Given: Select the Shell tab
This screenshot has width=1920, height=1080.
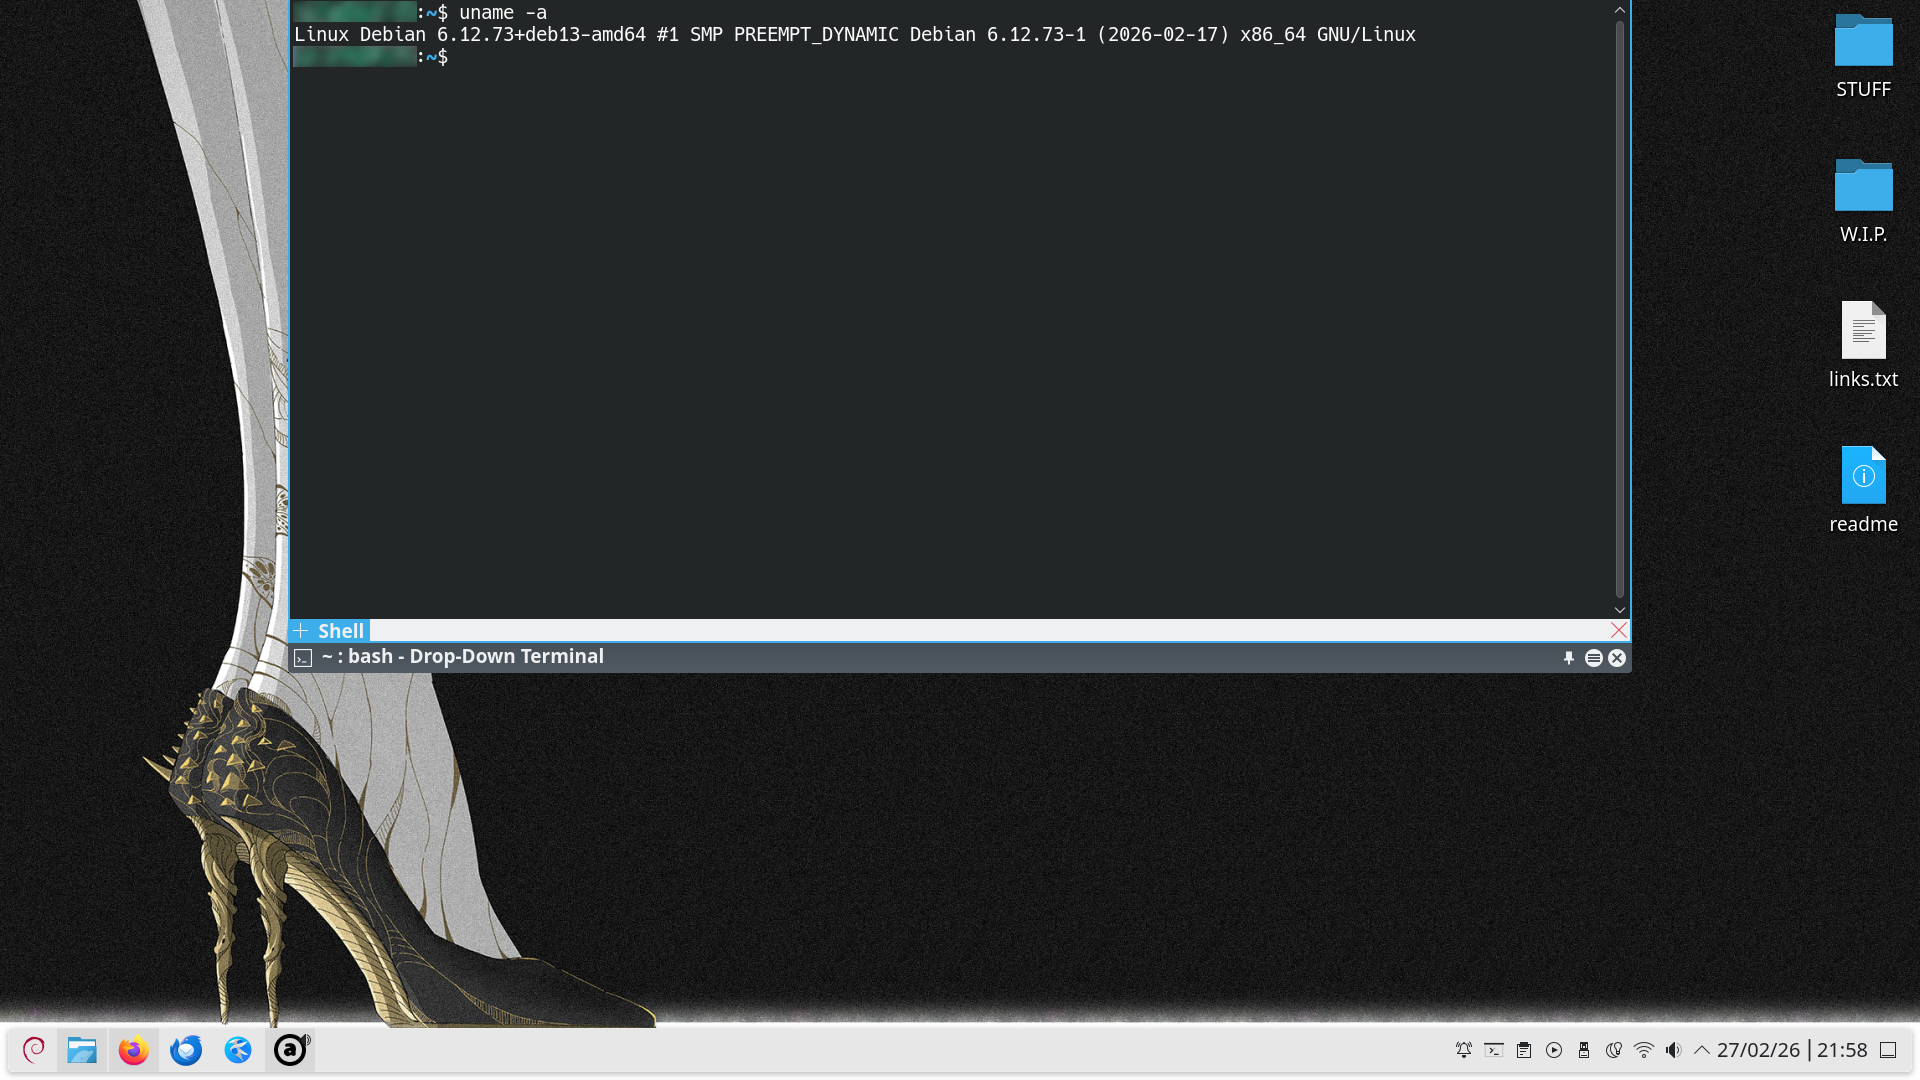Looking at the screenshot, I should [x=340, y=631].
